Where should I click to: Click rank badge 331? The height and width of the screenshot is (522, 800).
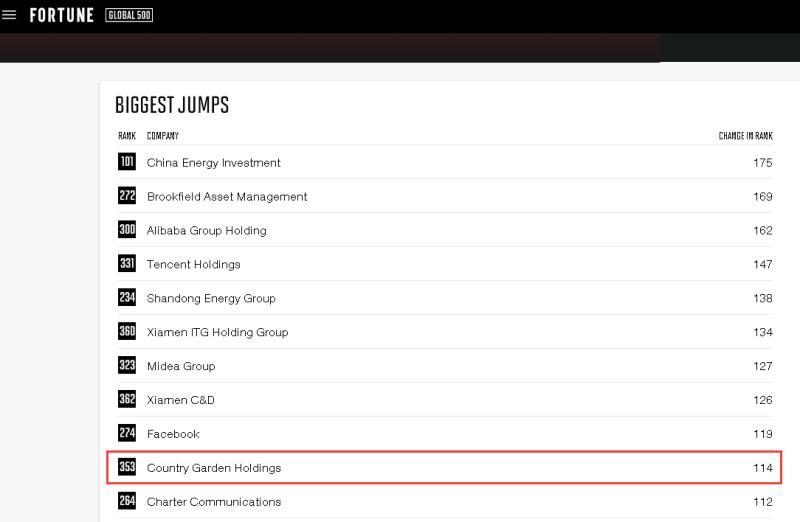(127, 264)
